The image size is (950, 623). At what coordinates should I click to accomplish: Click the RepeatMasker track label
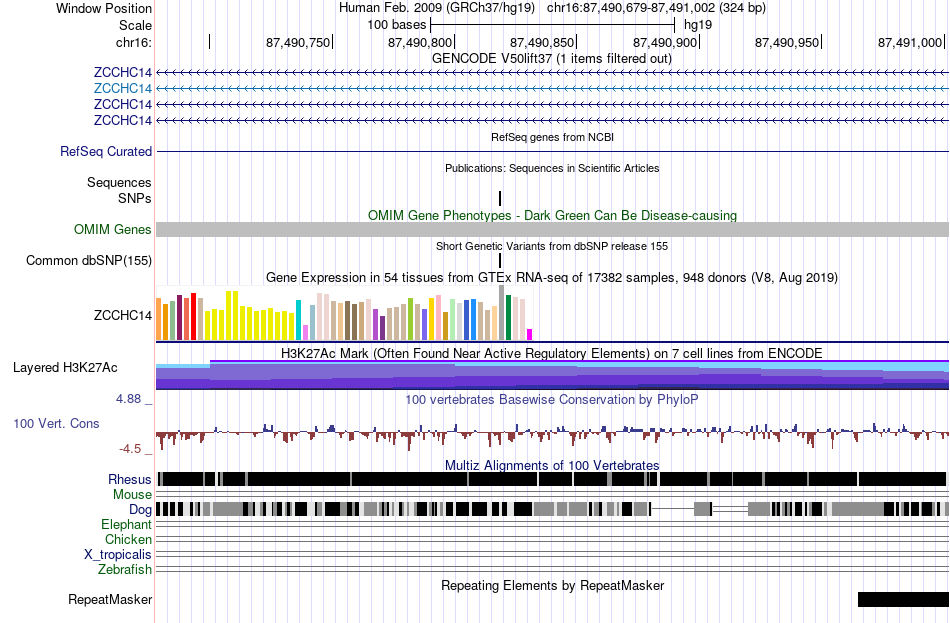coord(110,599)
